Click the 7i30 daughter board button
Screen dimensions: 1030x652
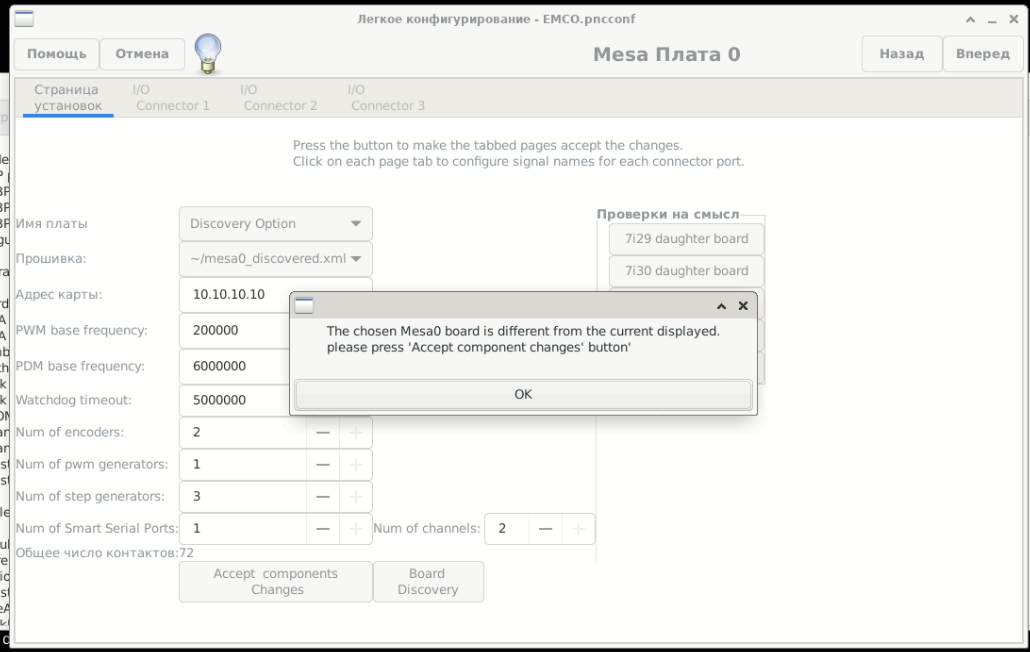point(686,271)
